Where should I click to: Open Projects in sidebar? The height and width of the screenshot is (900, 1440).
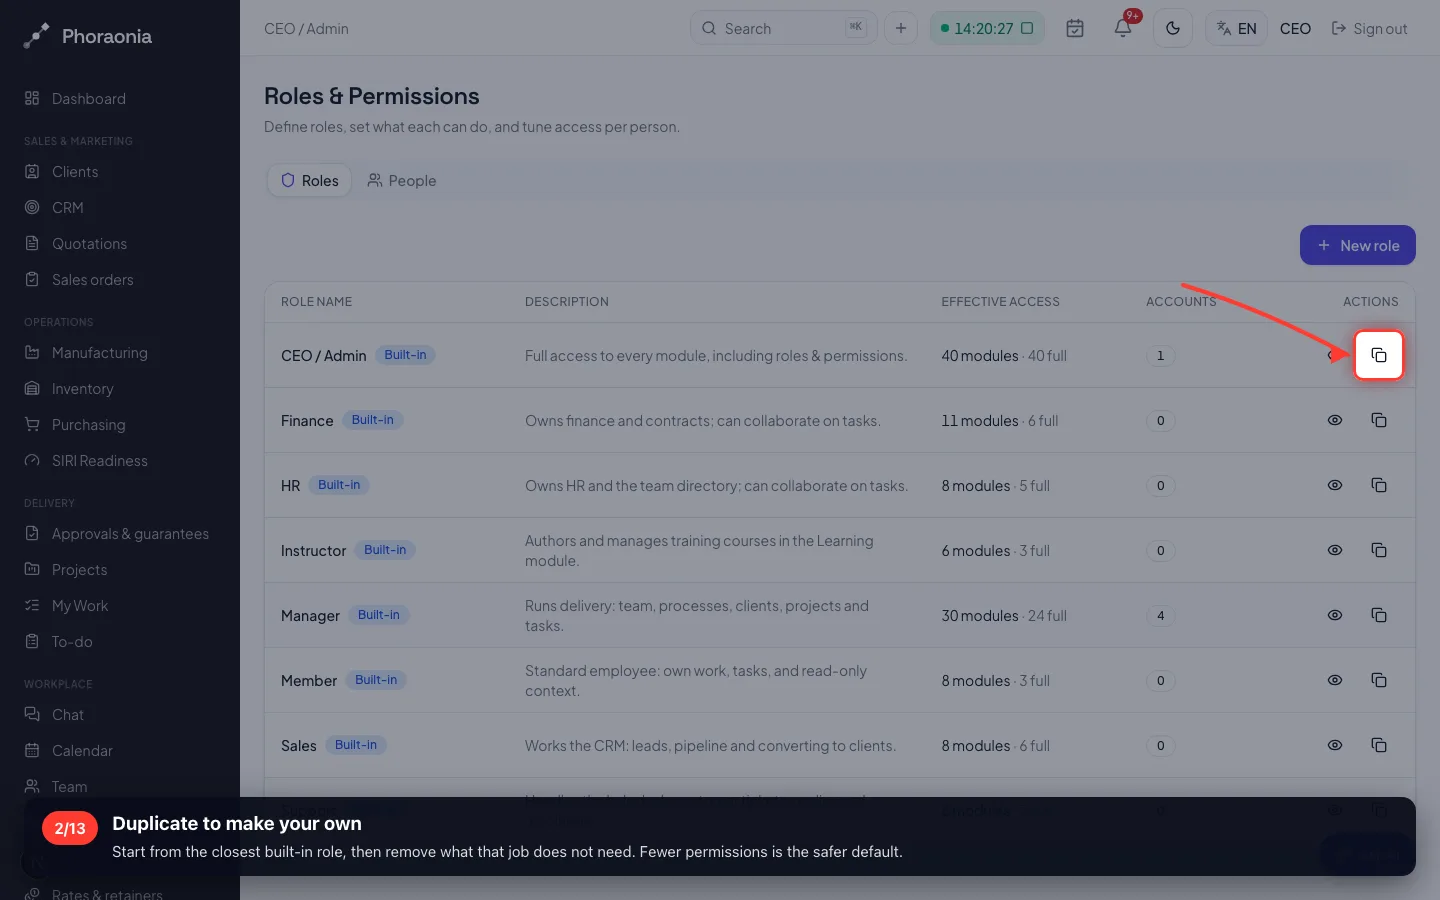120,569
